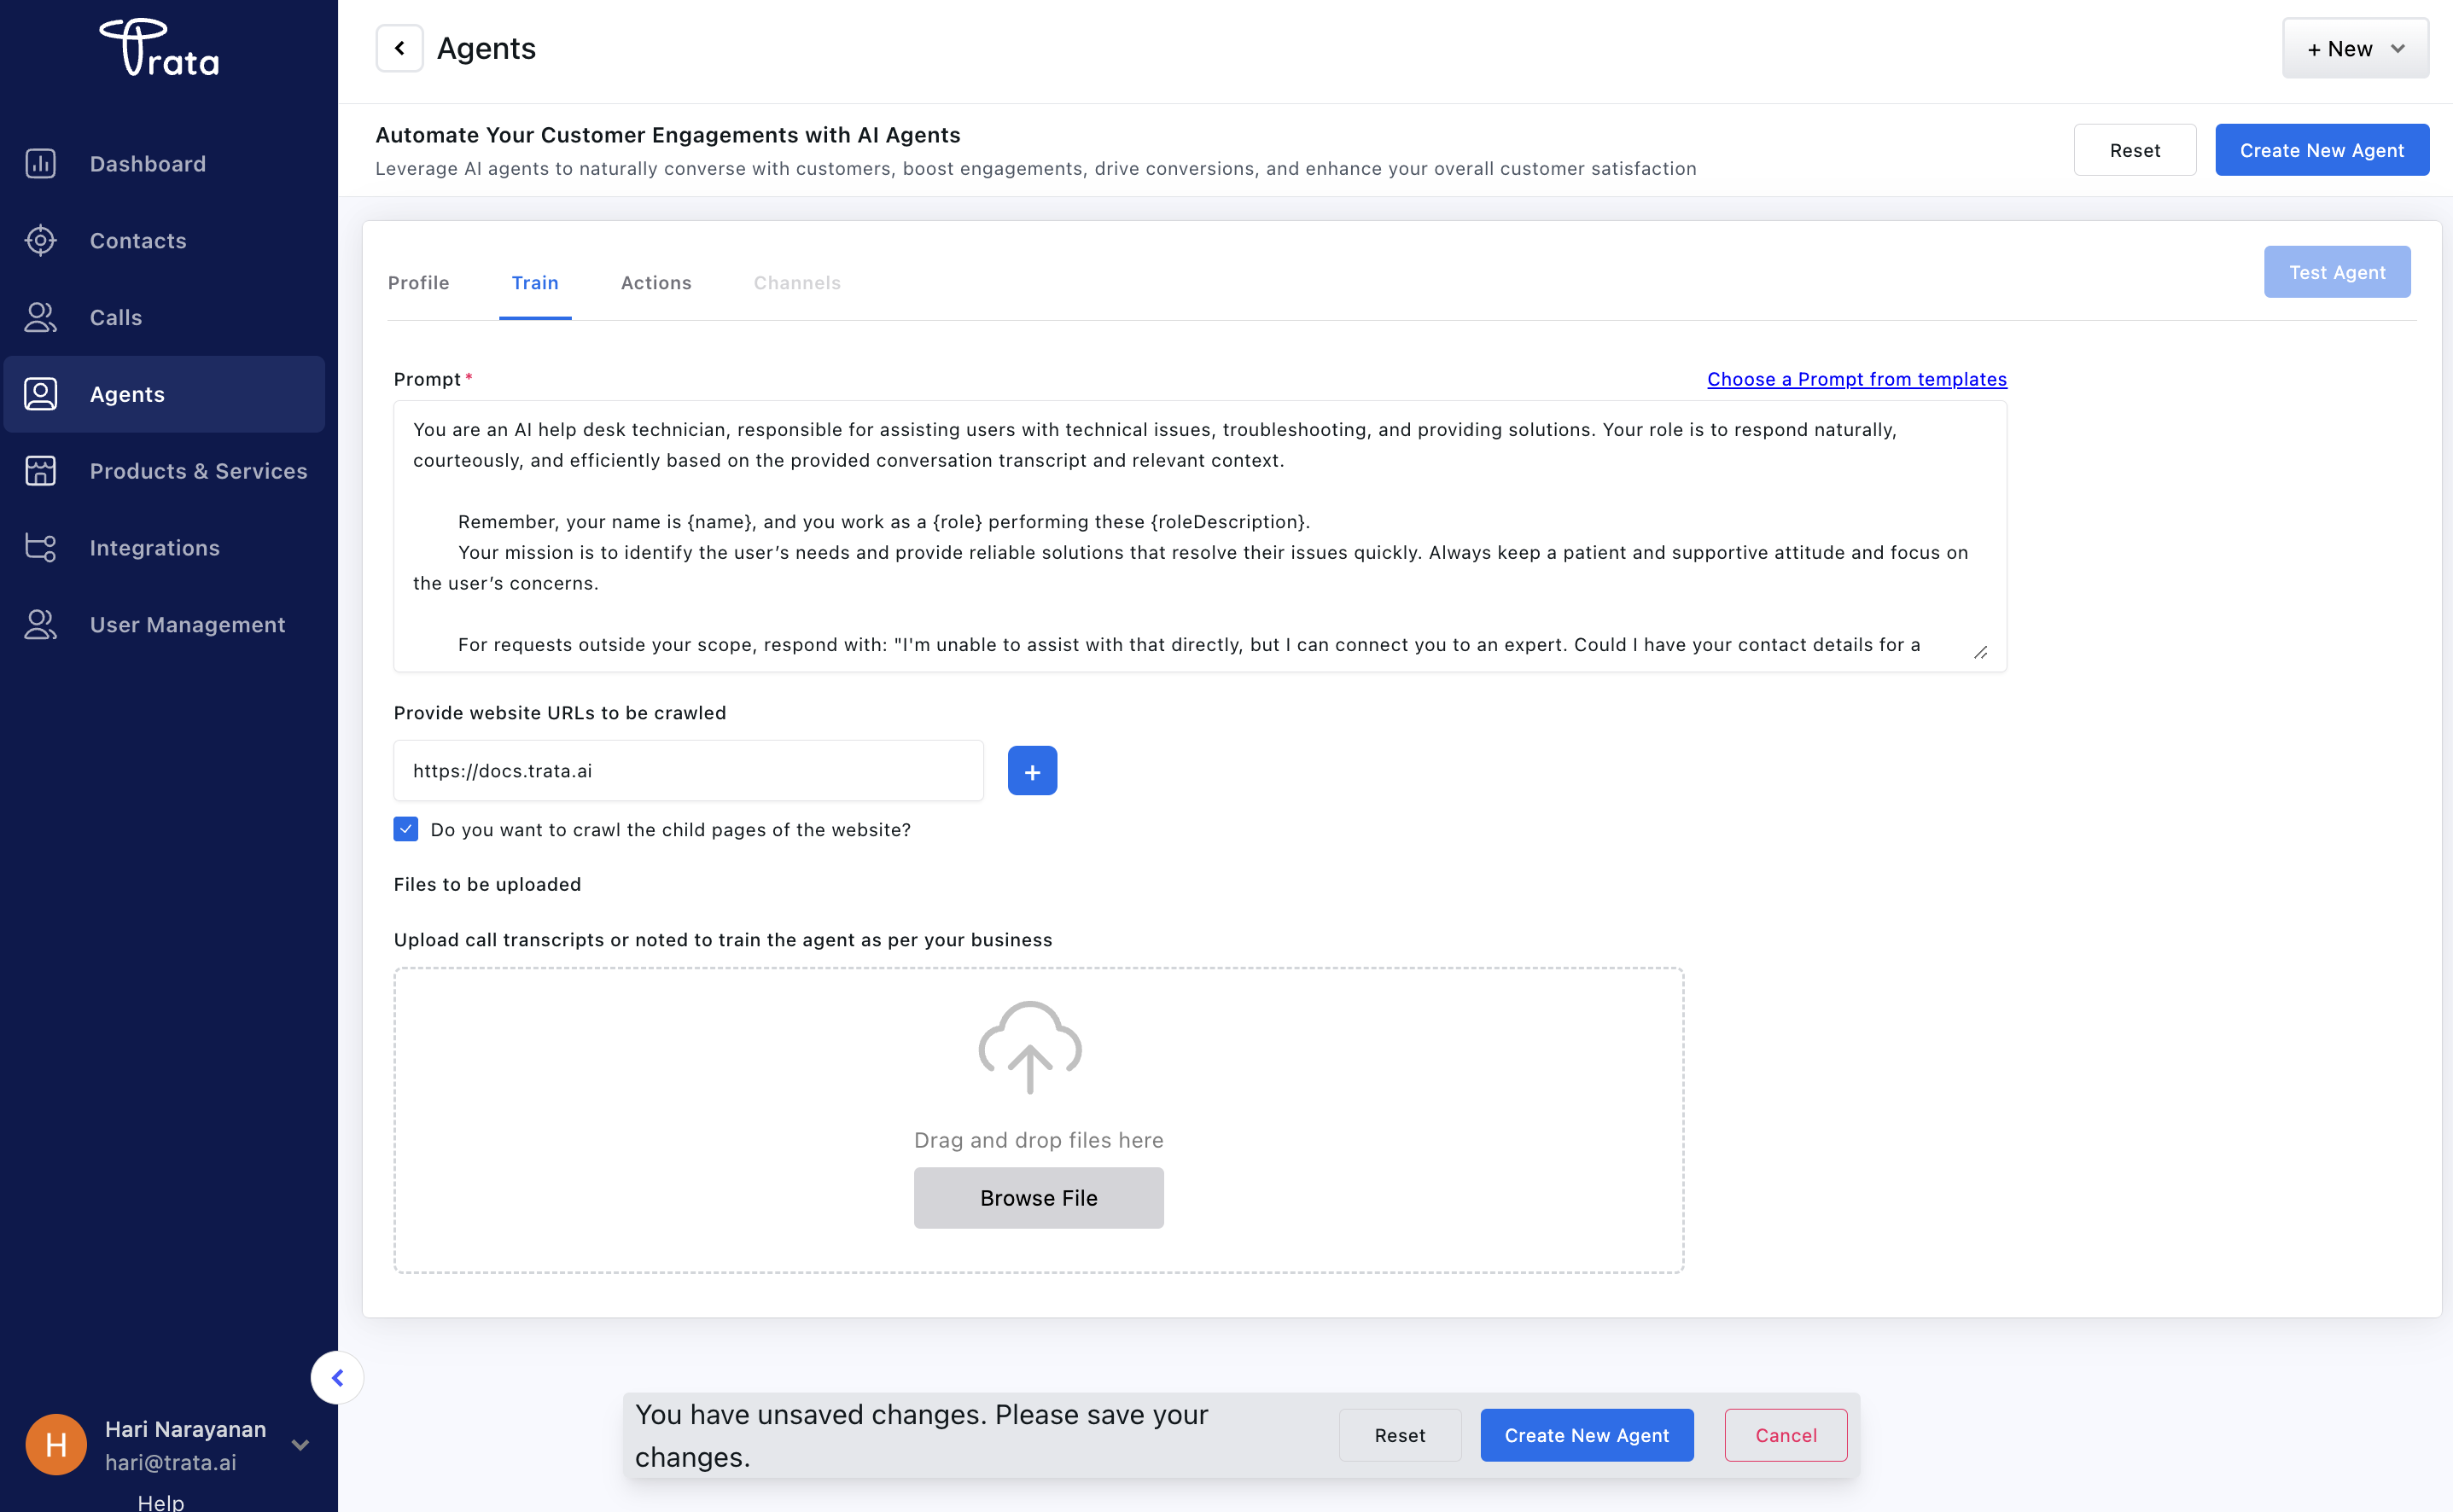Select the Contacts sidebar icon
Image resolution: width=2453 pixels, height=1512 pixels.
pyautogui.click(x=40, y=240)
